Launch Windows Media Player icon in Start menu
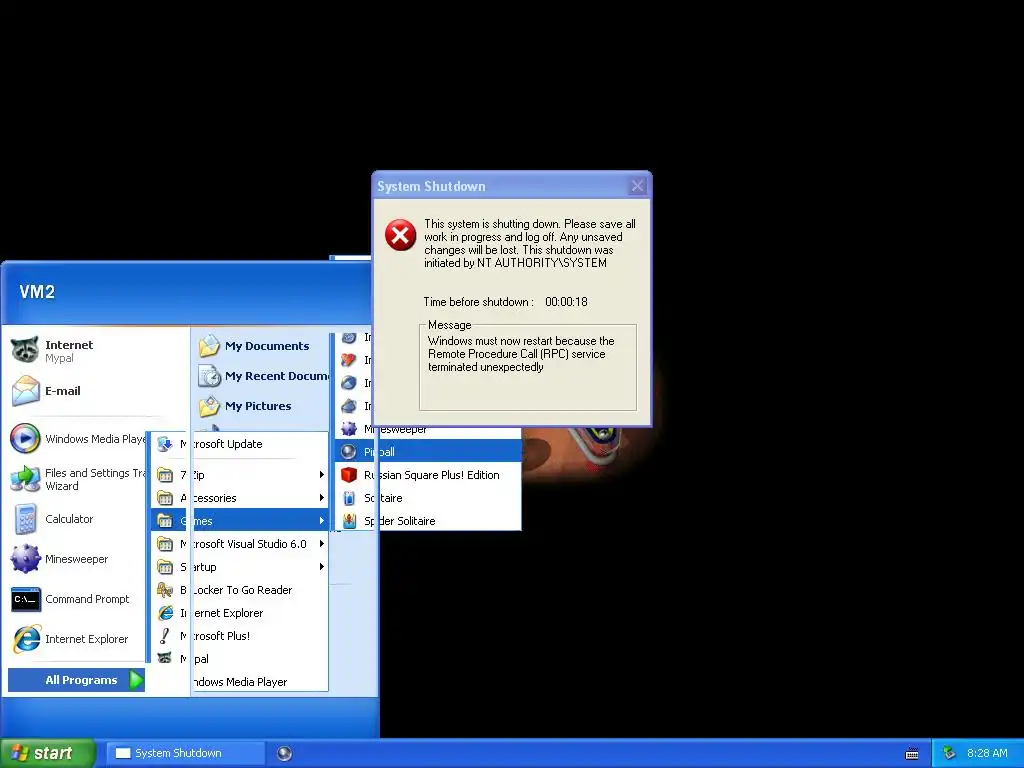This screenshot has width=1024, height=768. 25,439
